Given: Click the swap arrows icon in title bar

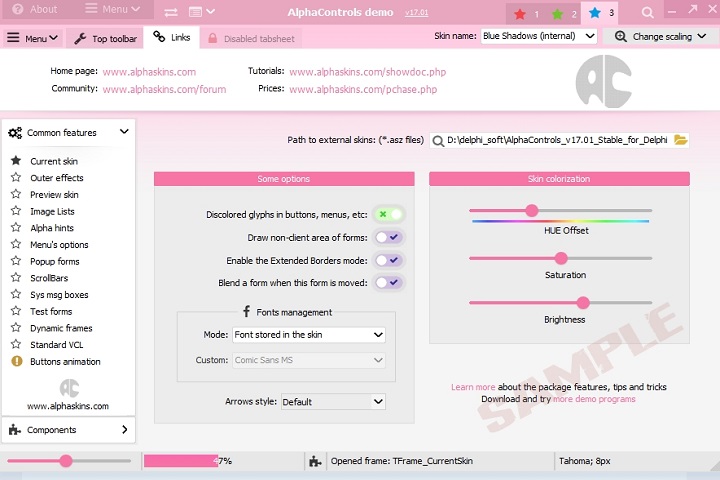Looking at the screenshot, I should pos(171,12).
